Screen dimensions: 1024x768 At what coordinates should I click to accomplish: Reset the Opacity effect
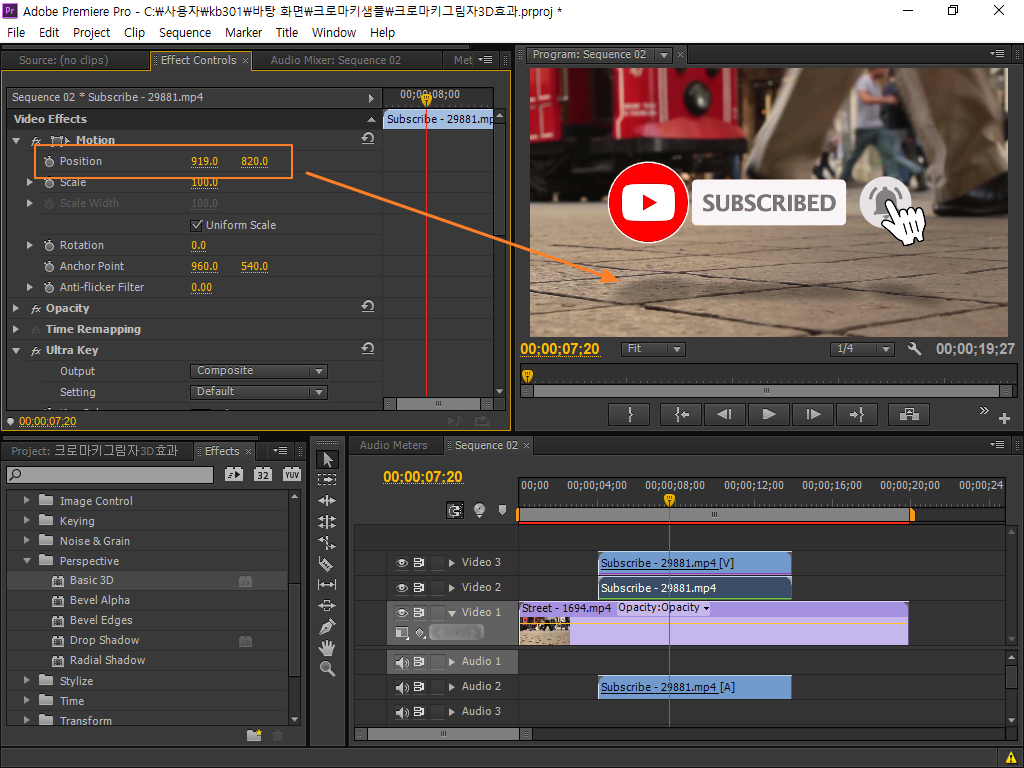368,306
